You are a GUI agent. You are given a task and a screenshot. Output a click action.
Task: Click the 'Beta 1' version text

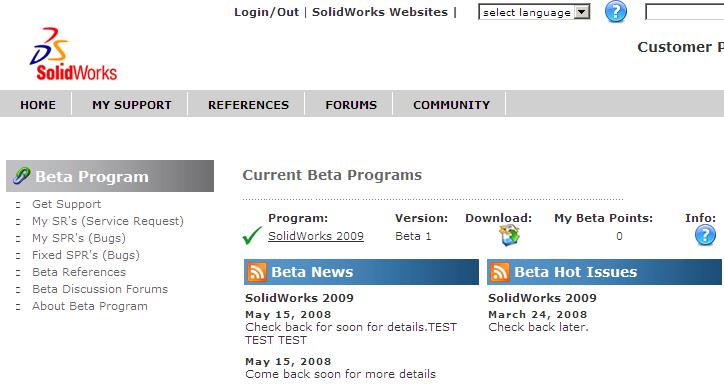(x=413, y=236)
